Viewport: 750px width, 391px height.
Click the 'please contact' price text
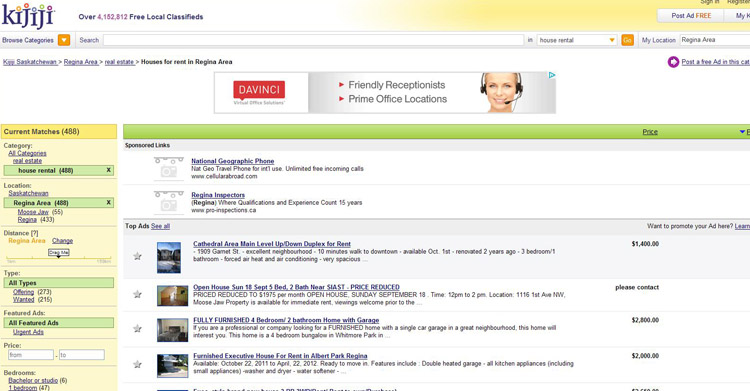[x=637, y=287]
